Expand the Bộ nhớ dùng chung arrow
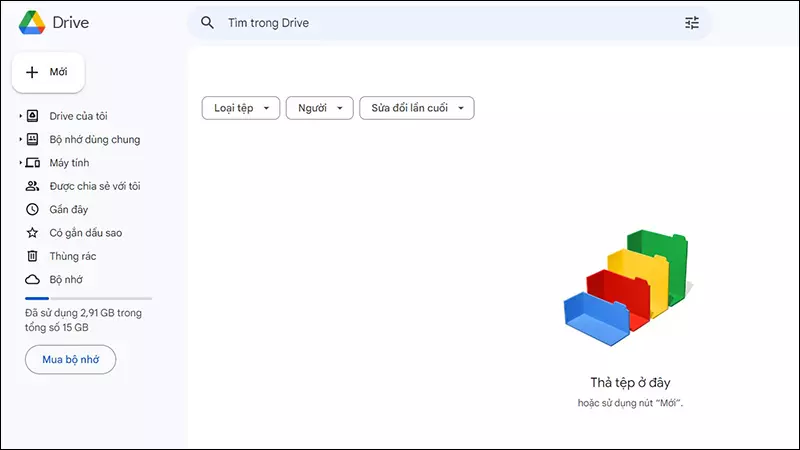 (x=20, y=140)
